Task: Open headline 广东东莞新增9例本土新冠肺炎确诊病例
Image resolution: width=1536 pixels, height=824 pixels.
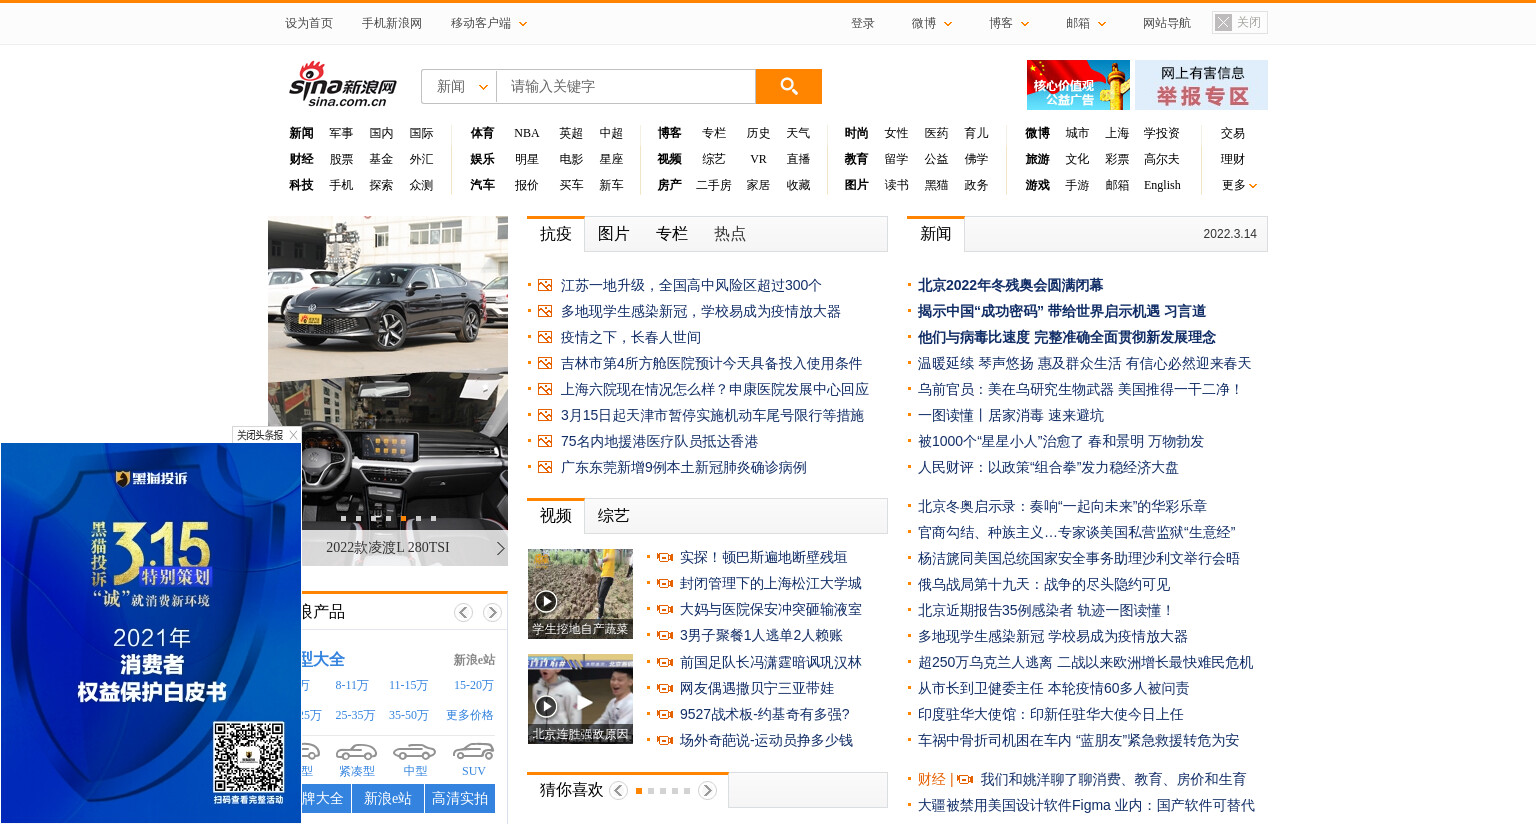Action: pos(684,467)
